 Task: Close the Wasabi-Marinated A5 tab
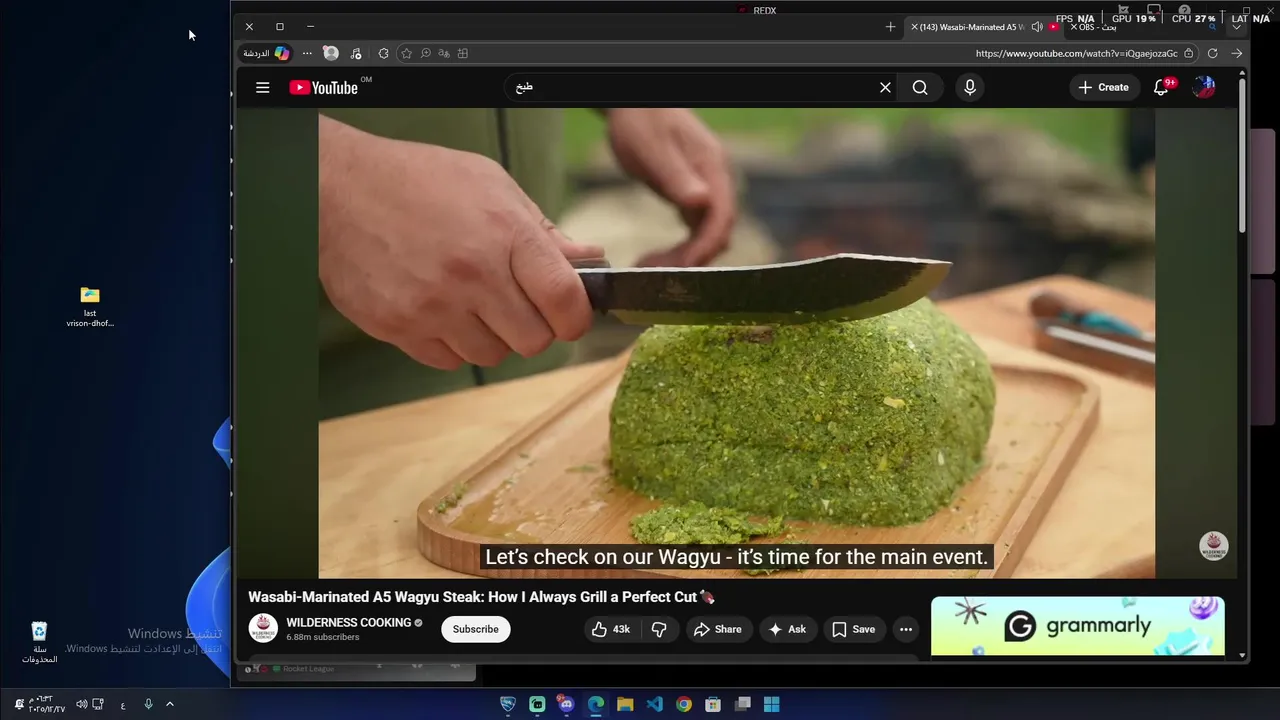click(914, 27)
